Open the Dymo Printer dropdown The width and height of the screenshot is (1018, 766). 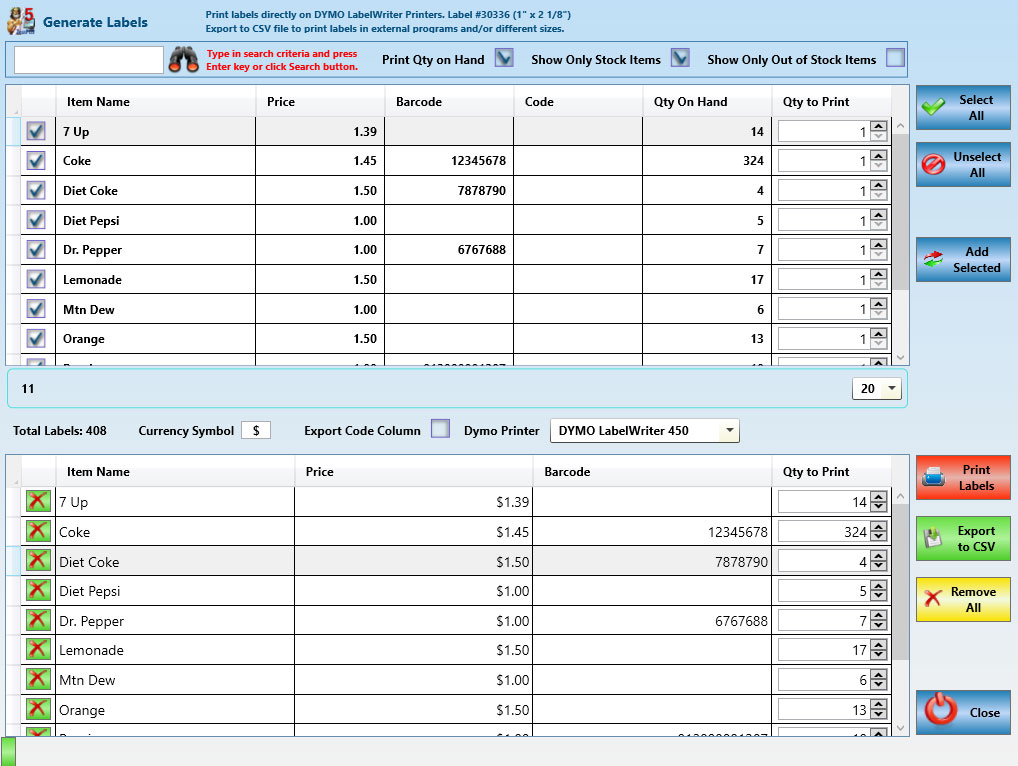click(645, 430)
